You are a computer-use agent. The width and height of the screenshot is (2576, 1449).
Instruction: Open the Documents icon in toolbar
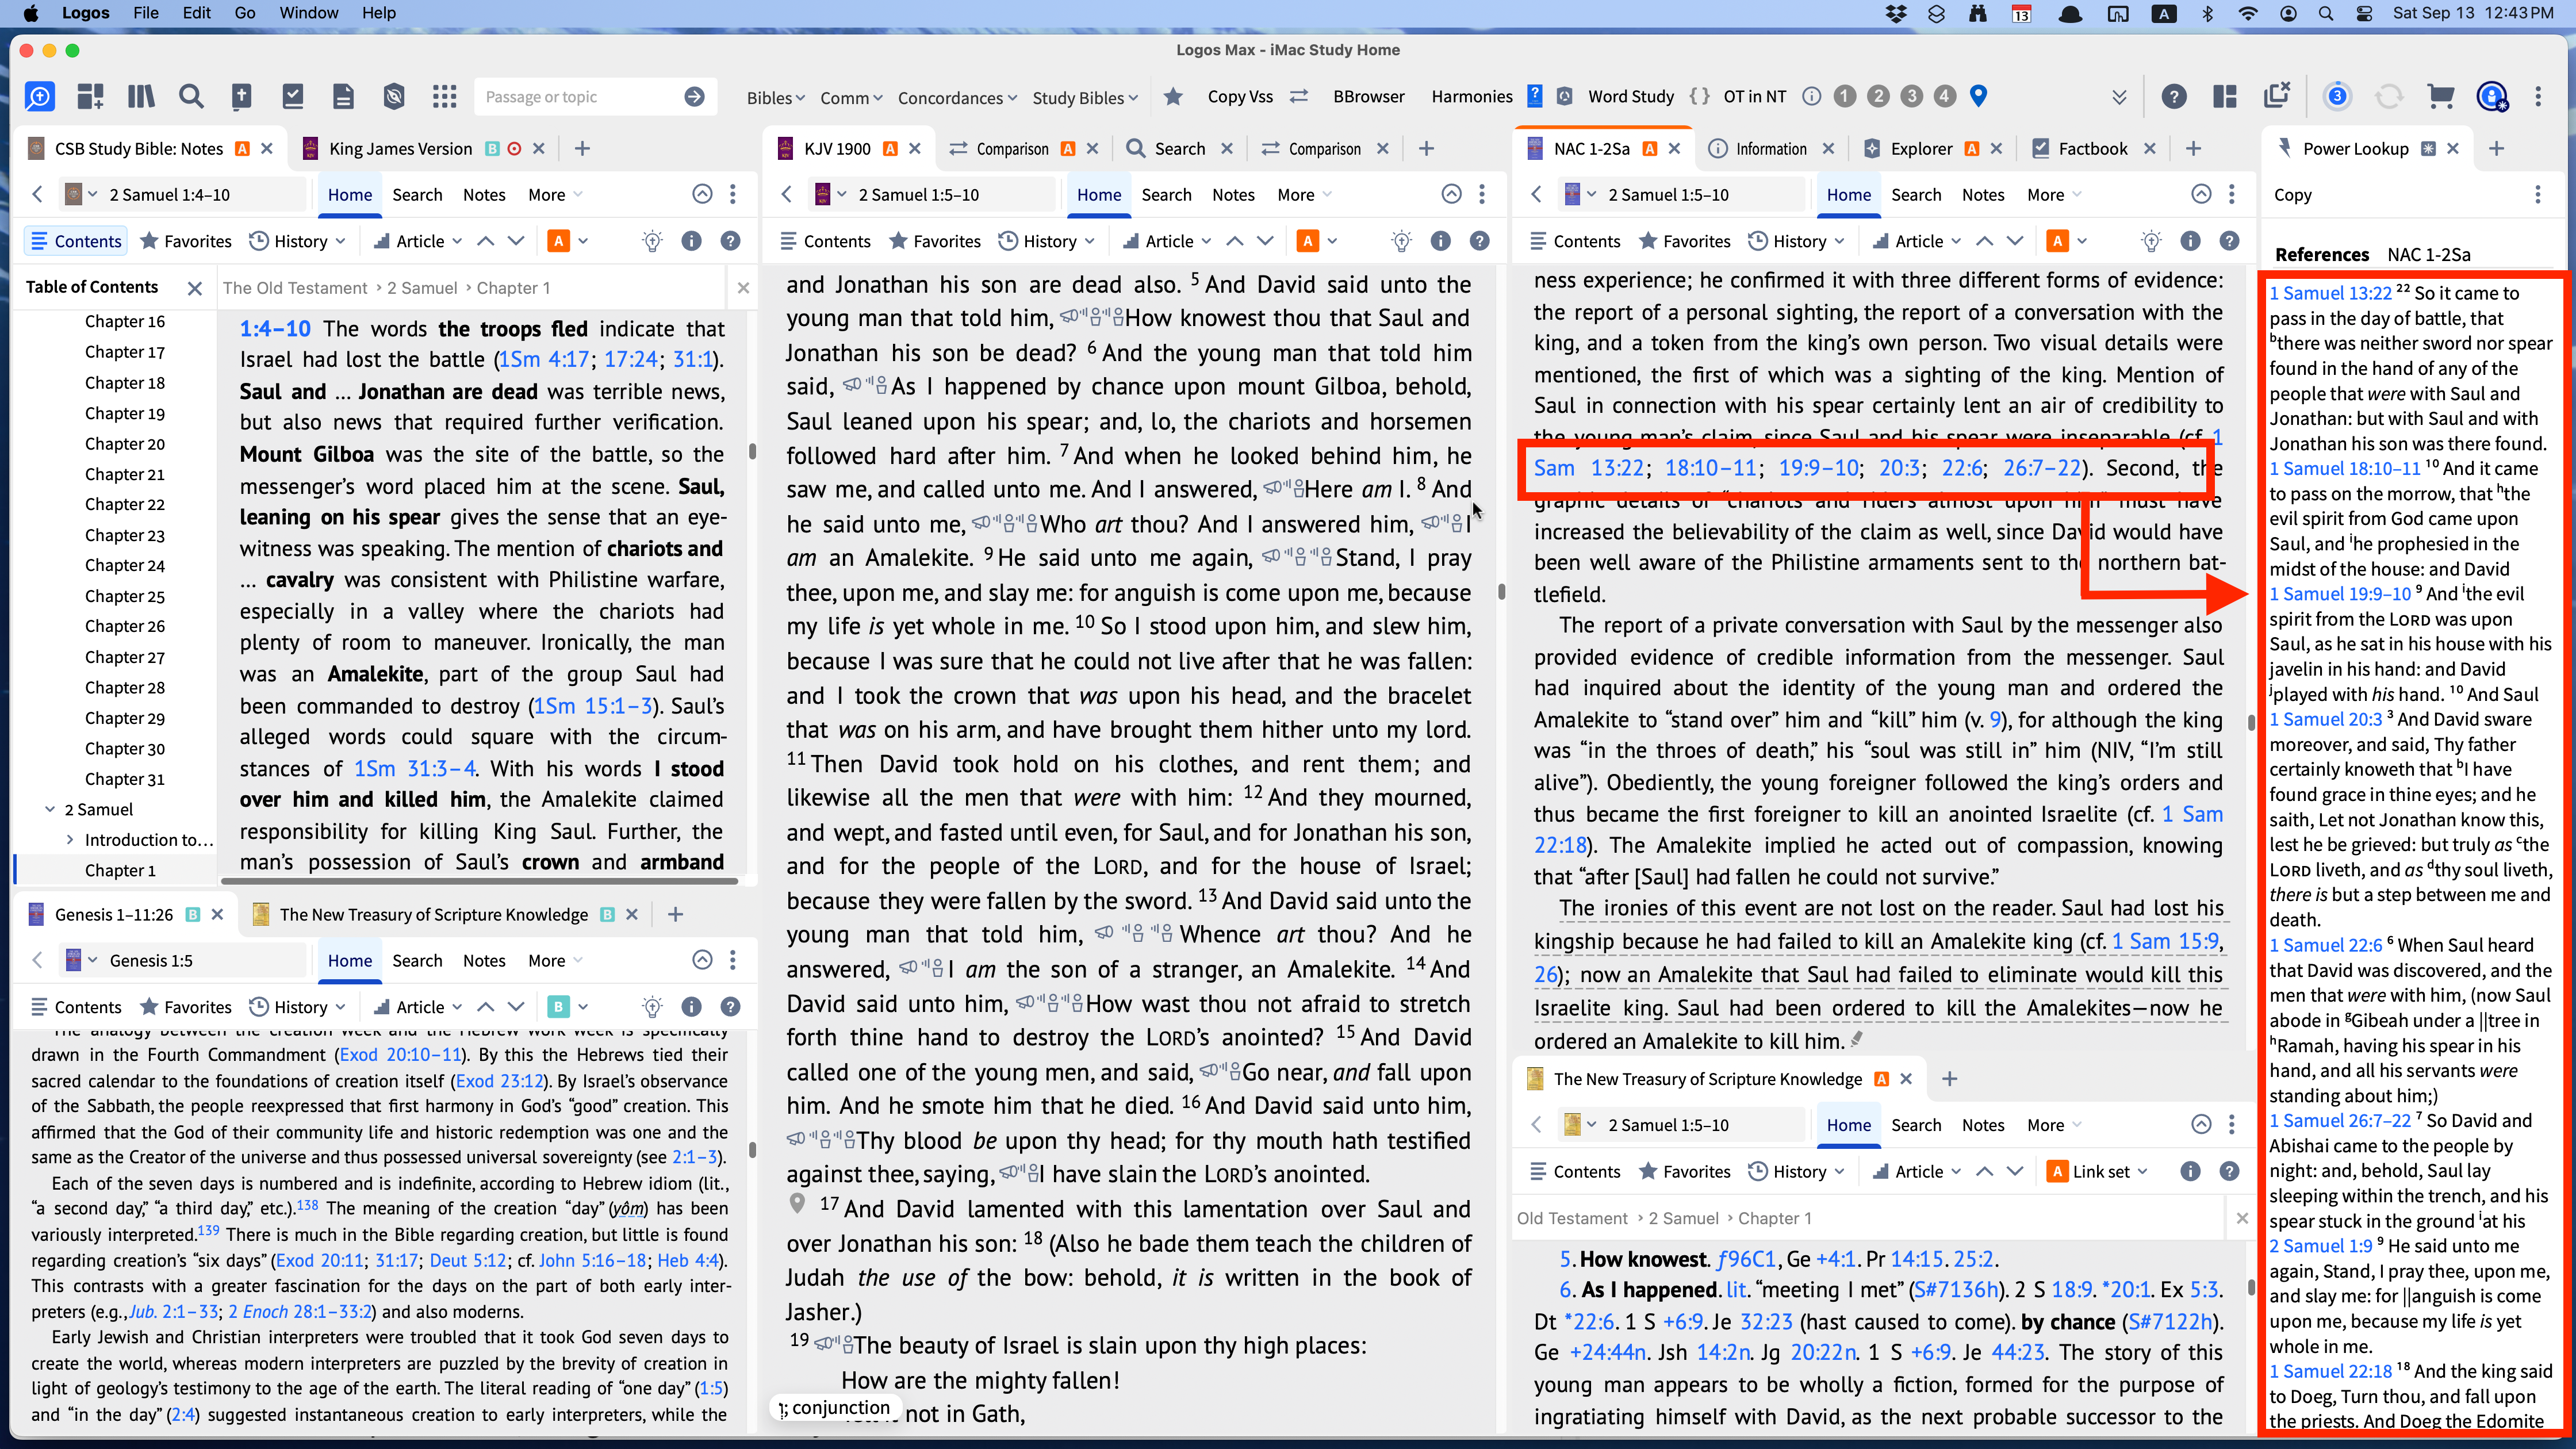coord(343,97)
